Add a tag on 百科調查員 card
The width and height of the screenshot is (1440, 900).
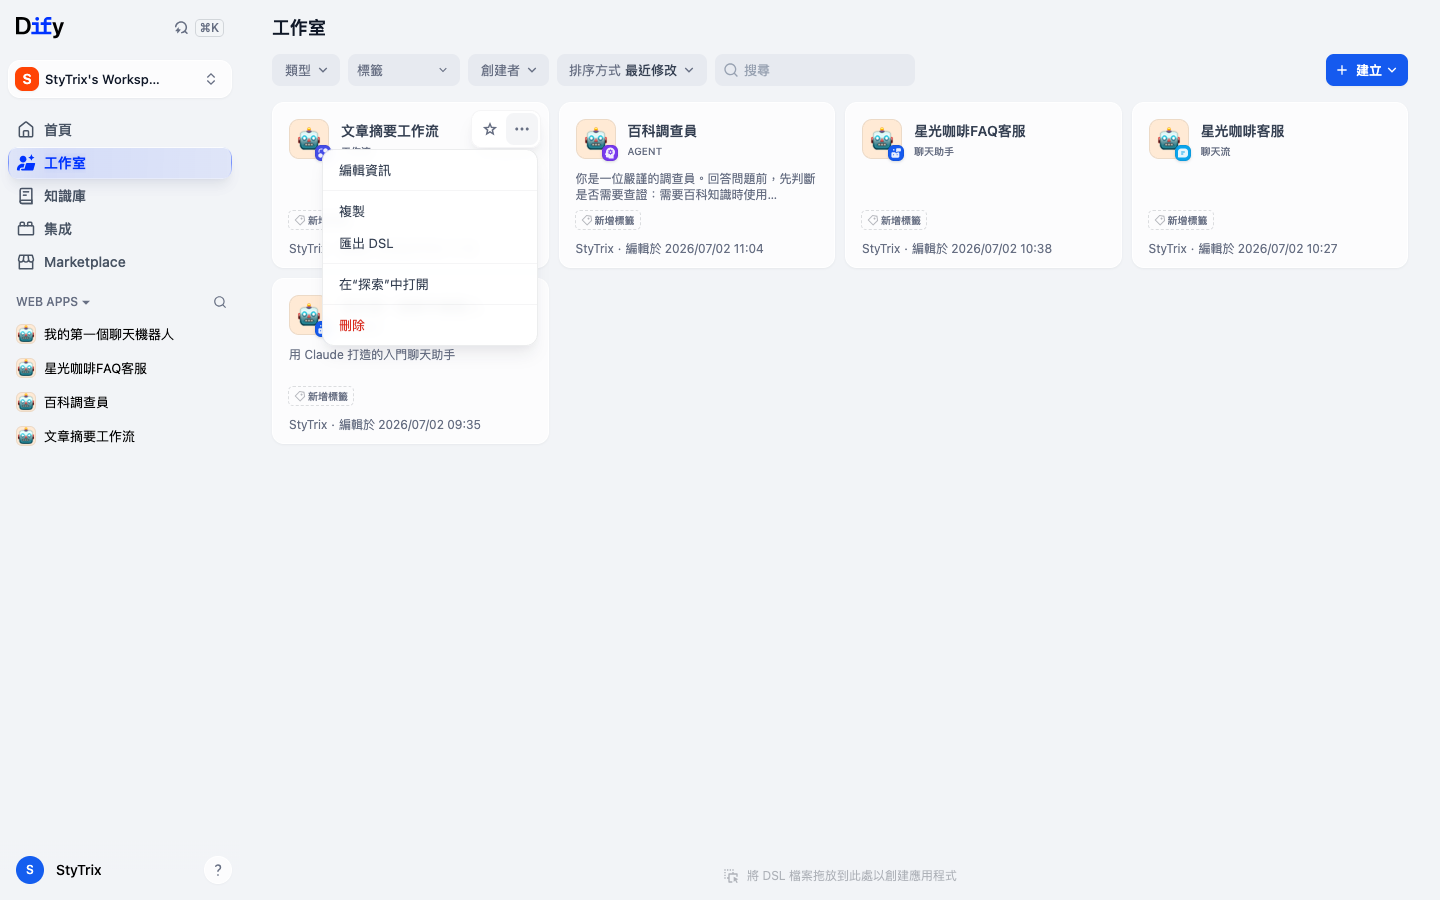click(608, 221)
